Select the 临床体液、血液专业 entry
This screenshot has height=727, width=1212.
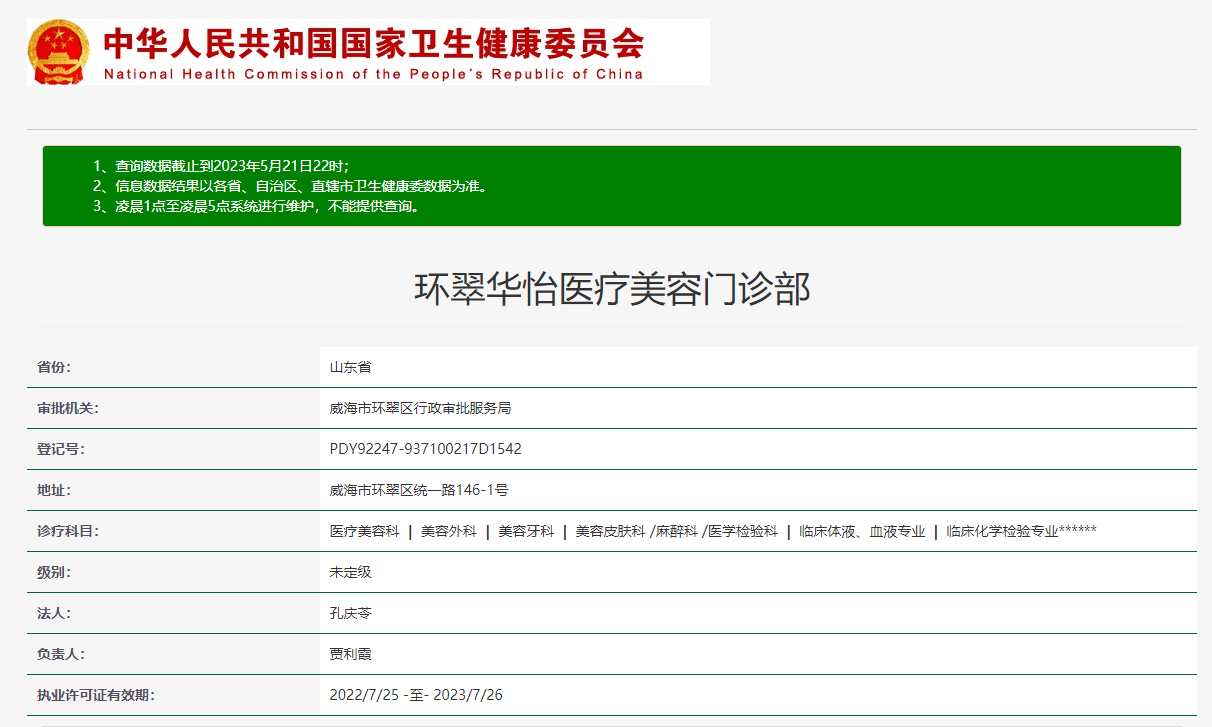click(862, 531)
